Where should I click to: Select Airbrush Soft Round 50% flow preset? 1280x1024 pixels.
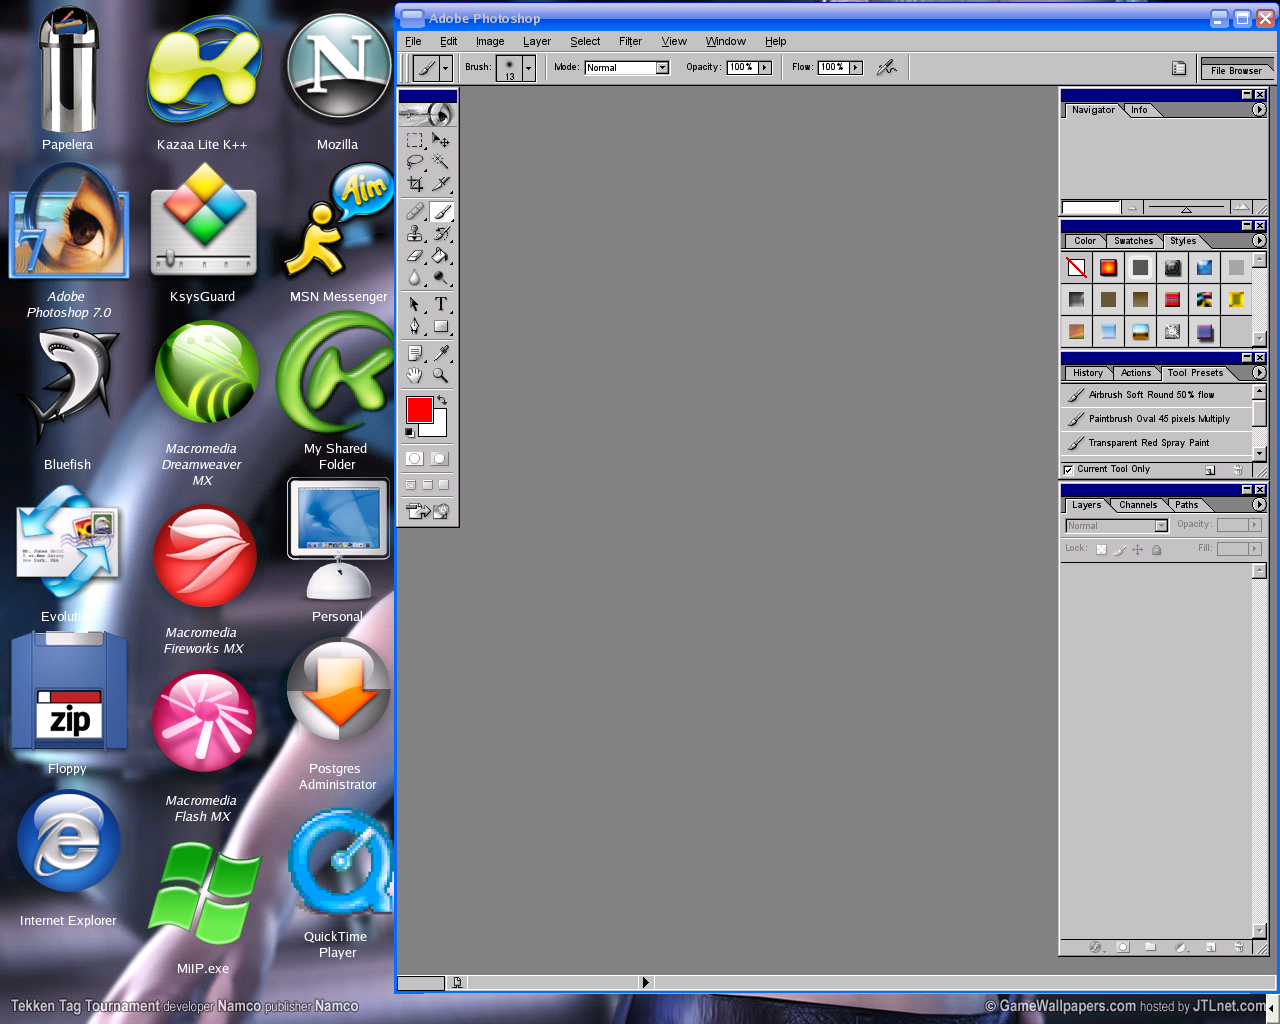pyautogui.click(x=1157, y=395)
